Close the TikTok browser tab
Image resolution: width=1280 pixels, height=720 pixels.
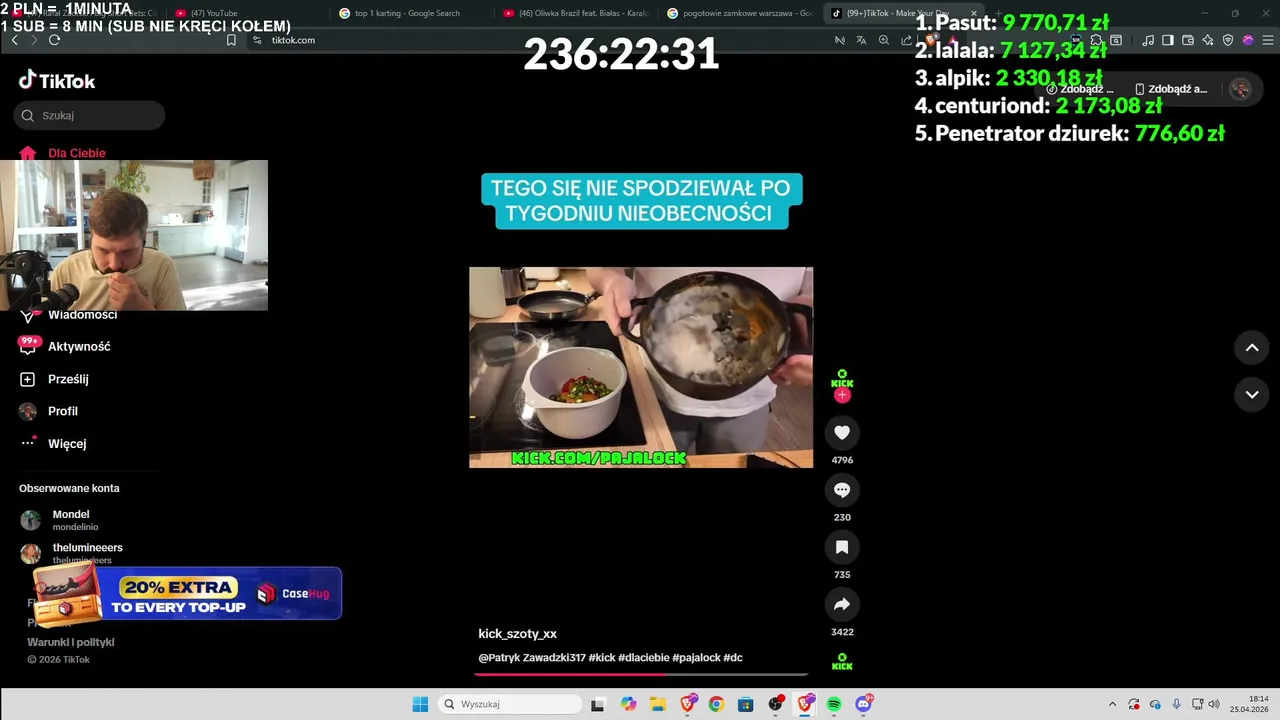pyautogui.click(x=973, y=13)
